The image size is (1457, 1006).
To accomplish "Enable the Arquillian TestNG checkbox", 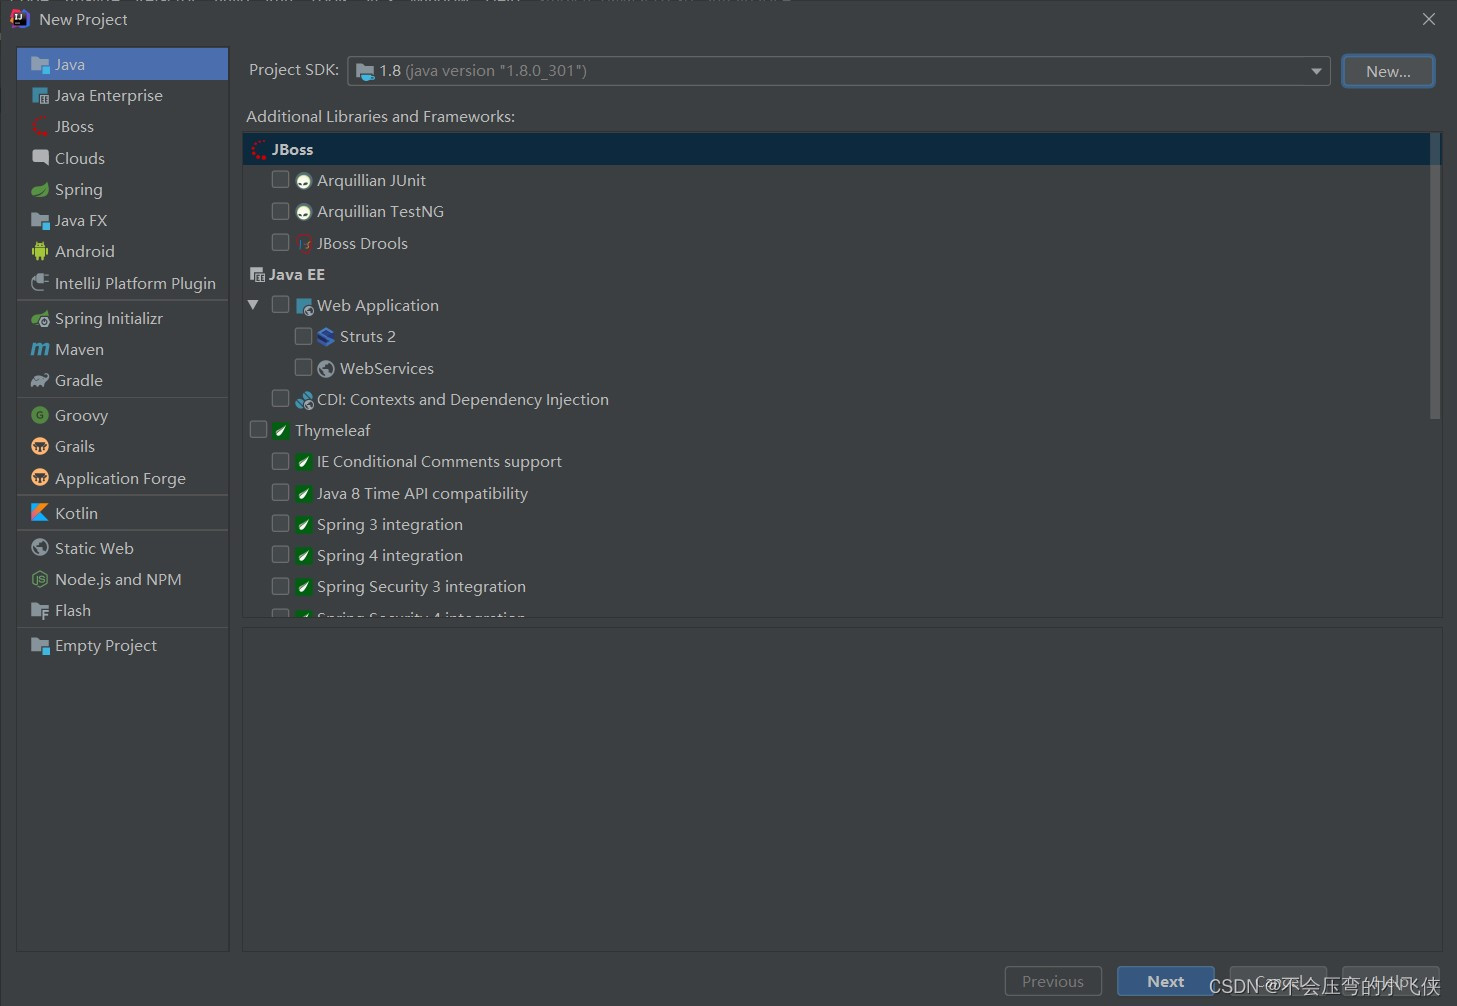I will tap(280, 211).
